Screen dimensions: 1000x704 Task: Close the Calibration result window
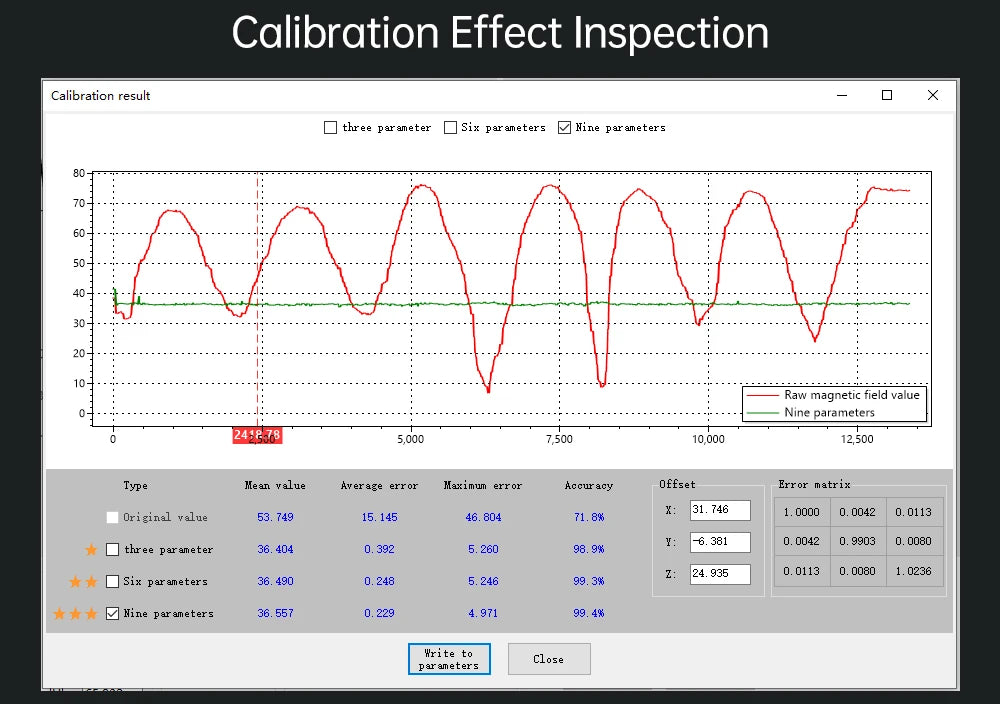(932, 95)
